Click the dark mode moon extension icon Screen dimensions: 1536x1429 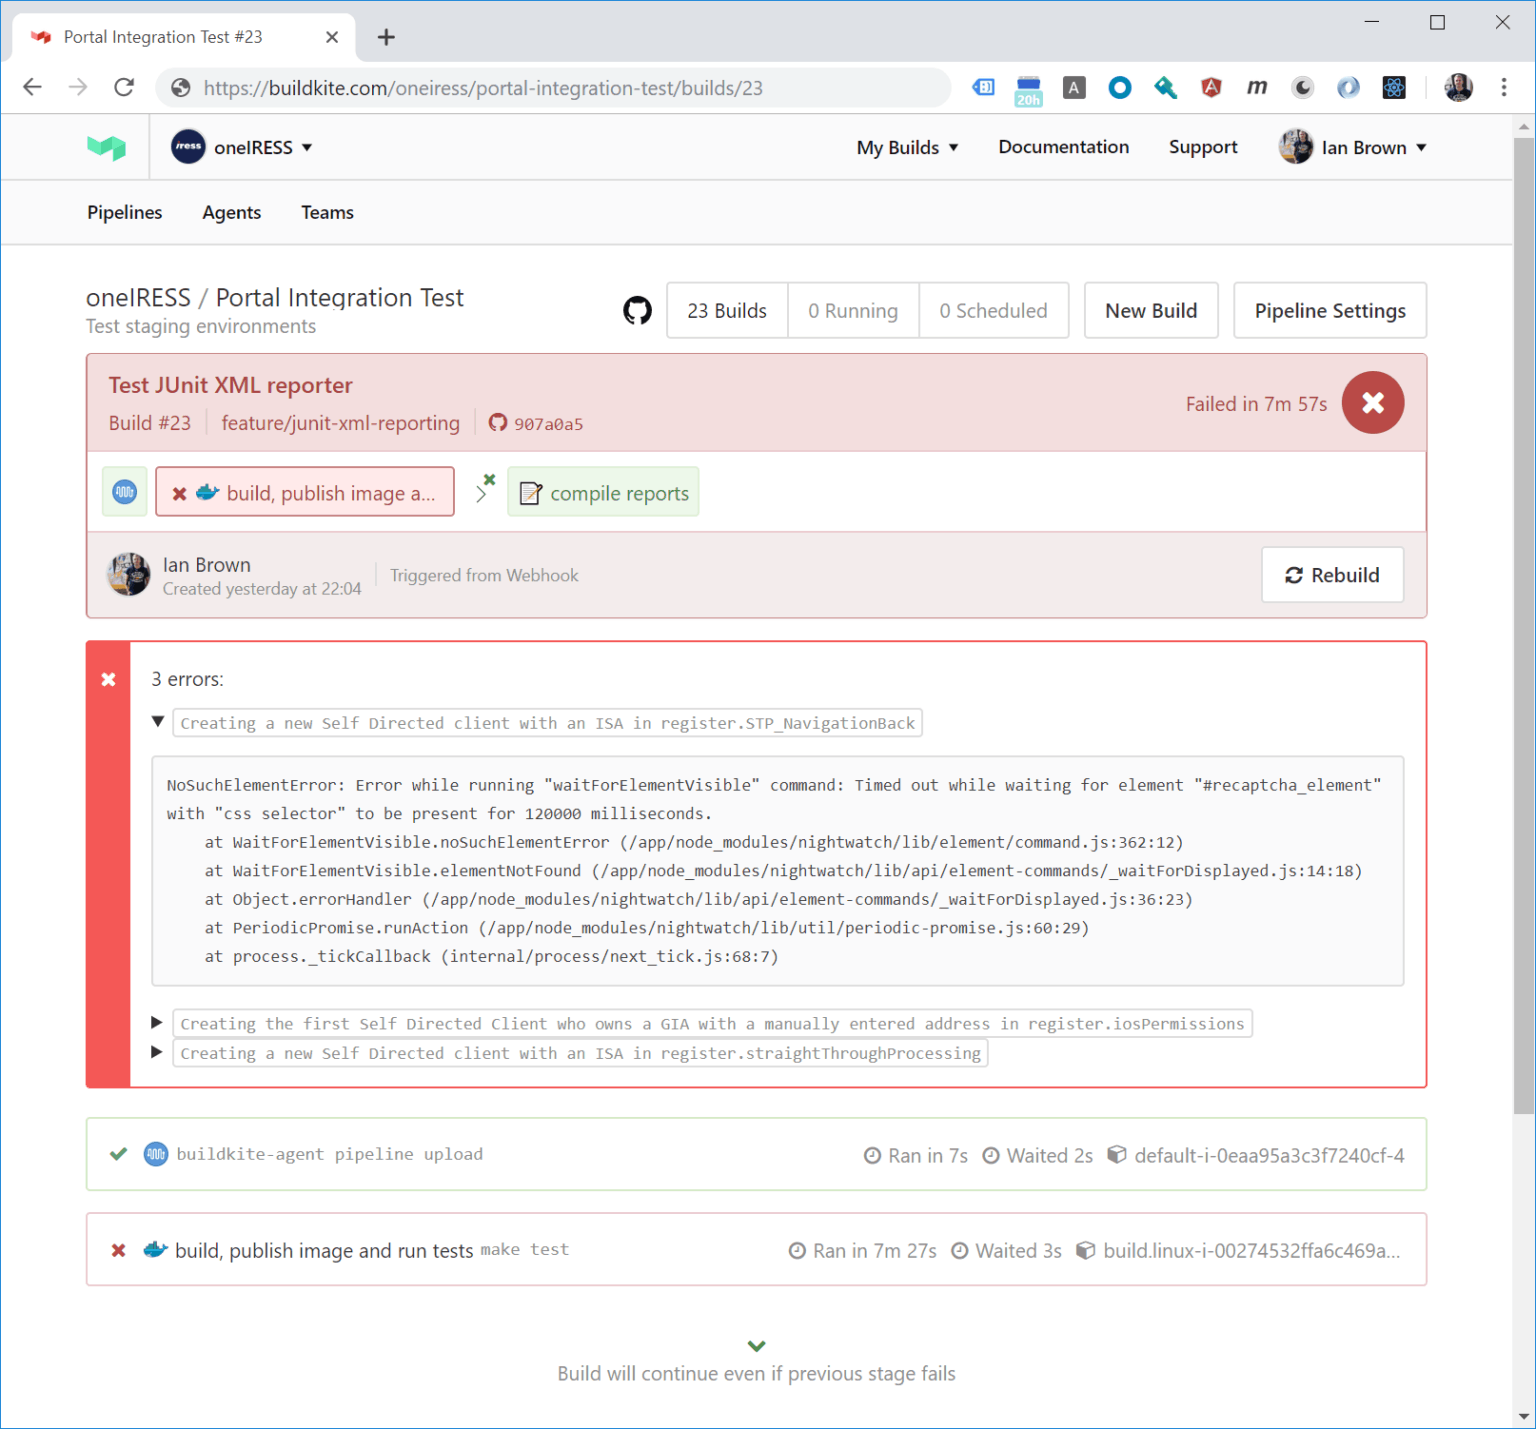pyautogui.click(x=1302, y=87)
